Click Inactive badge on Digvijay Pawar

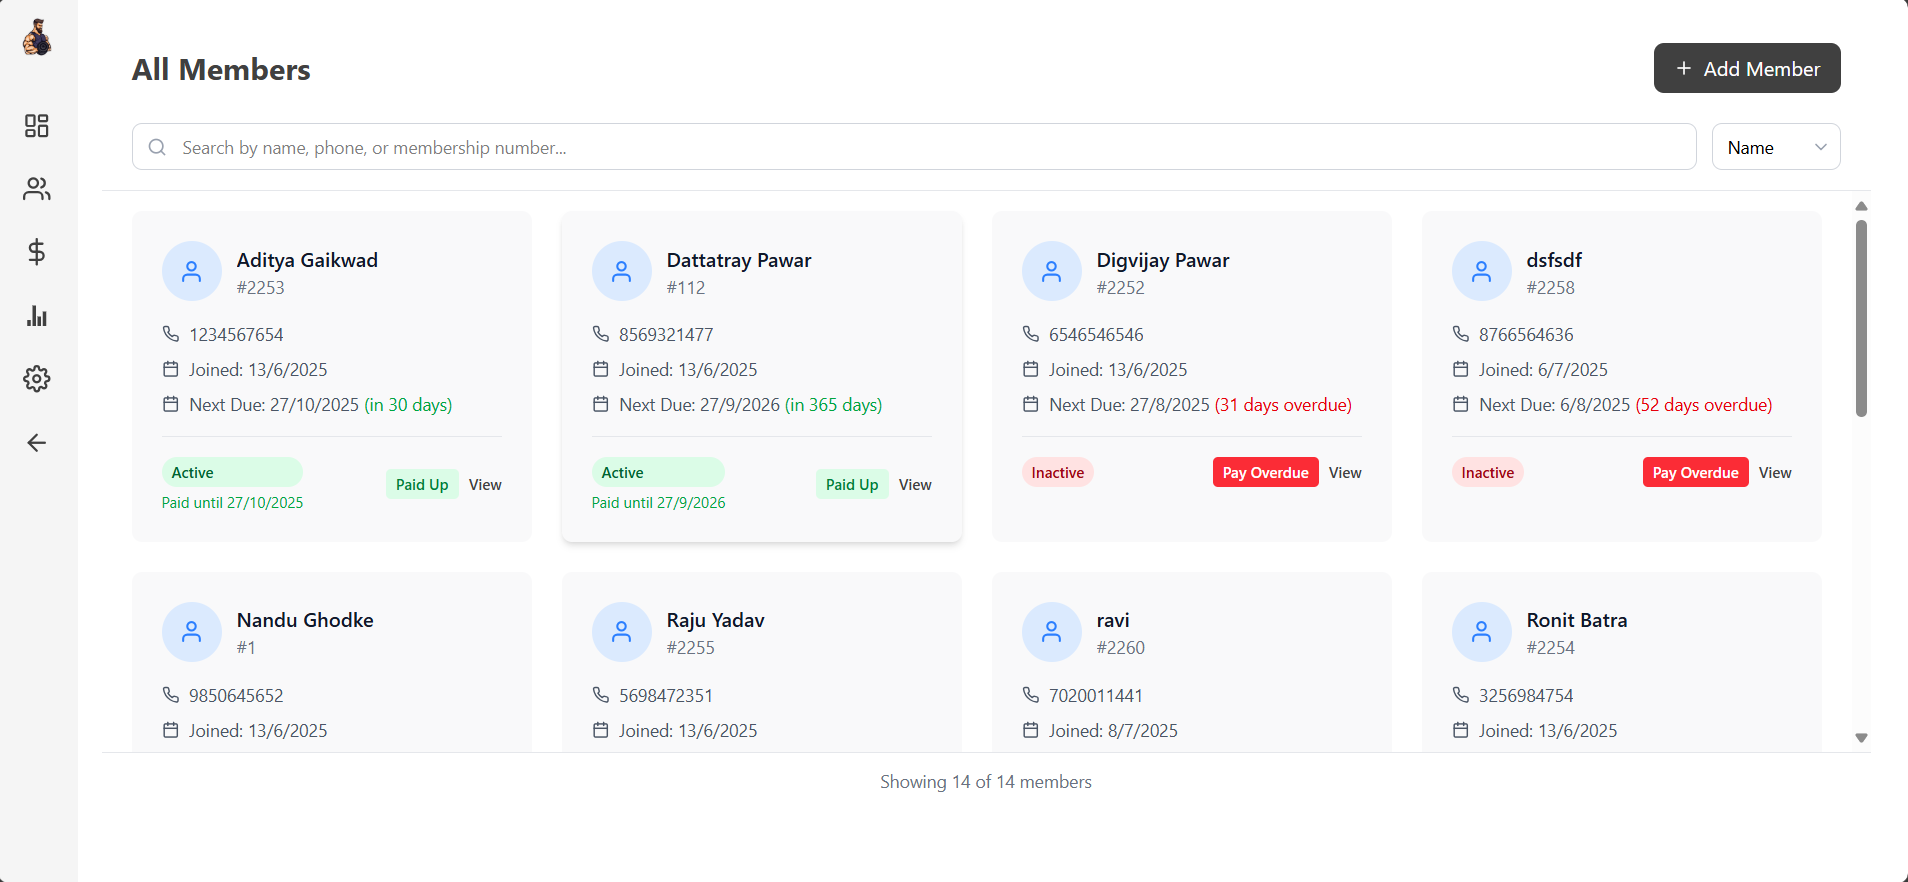(x=1058, y=473)
